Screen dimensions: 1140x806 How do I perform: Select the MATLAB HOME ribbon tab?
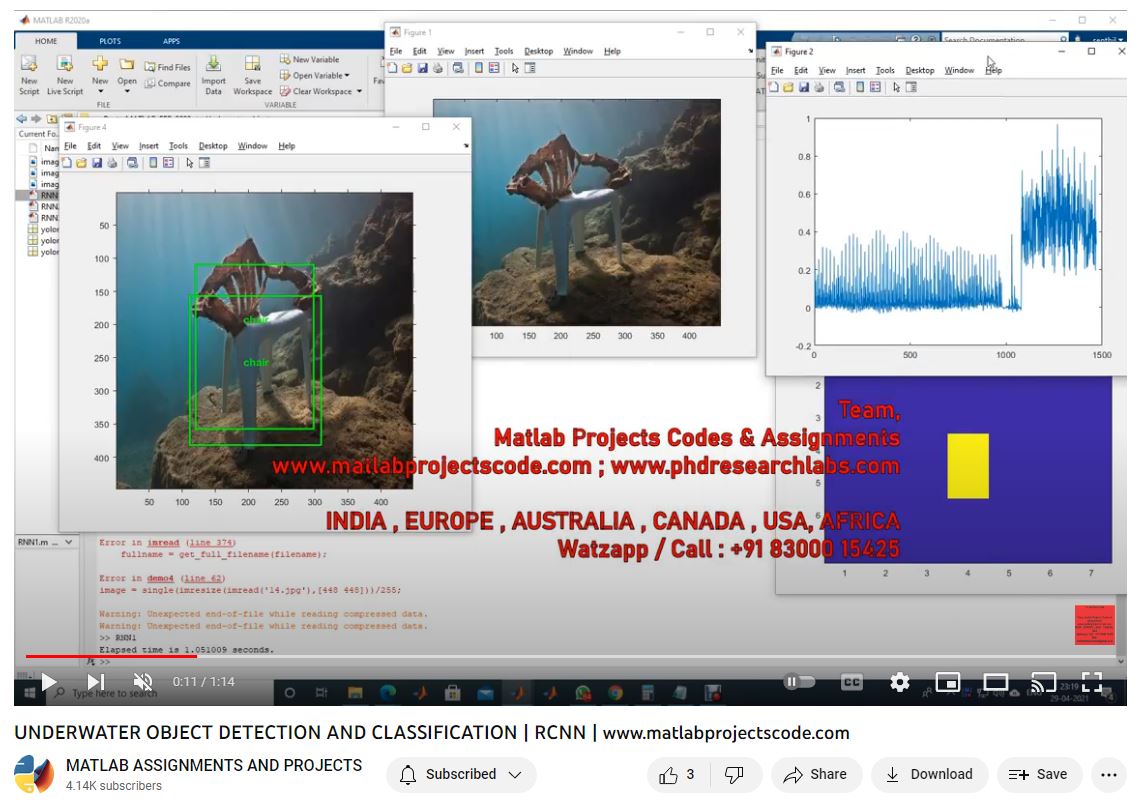click(x=46, y=41)
